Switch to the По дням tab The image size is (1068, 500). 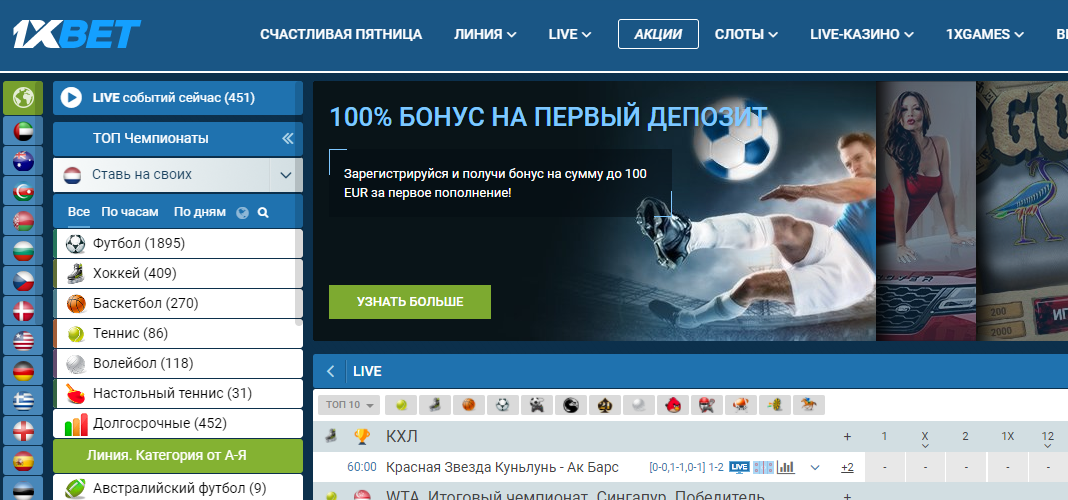pyautogui.click(x=200, y=212)
